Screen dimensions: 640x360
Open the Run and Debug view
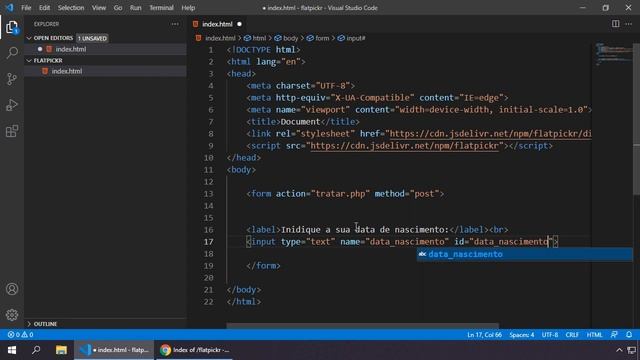(x=12, y=105)
